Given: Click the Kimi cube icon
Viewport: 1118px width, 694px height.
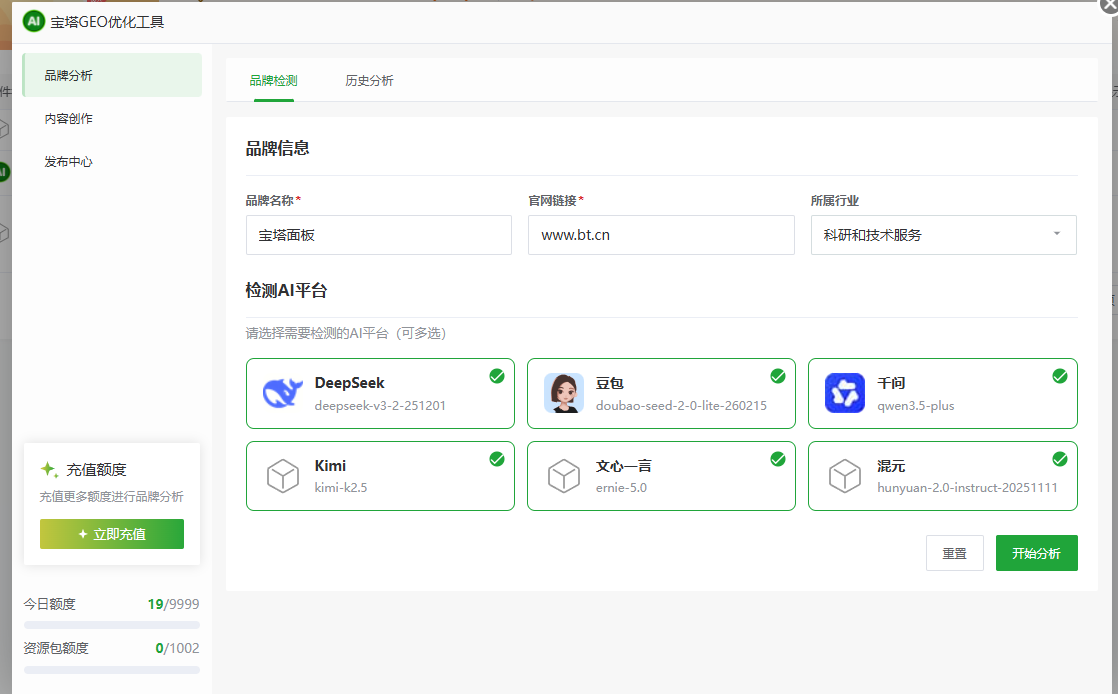Looking at the screenshot, I should point(283,476).
